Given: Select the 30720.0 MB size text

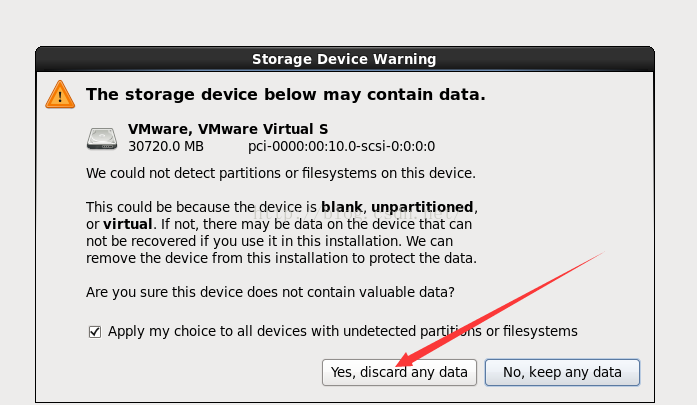Looking at the screenshot, I should 166,146.
